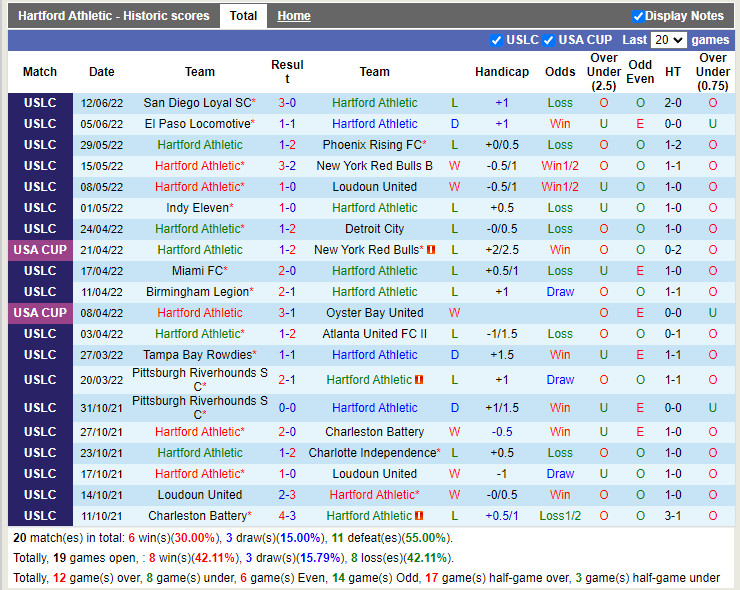Click red card icon beside New York Red Bulls
Screen dimensions: 740x590
[x=431, y=250]
